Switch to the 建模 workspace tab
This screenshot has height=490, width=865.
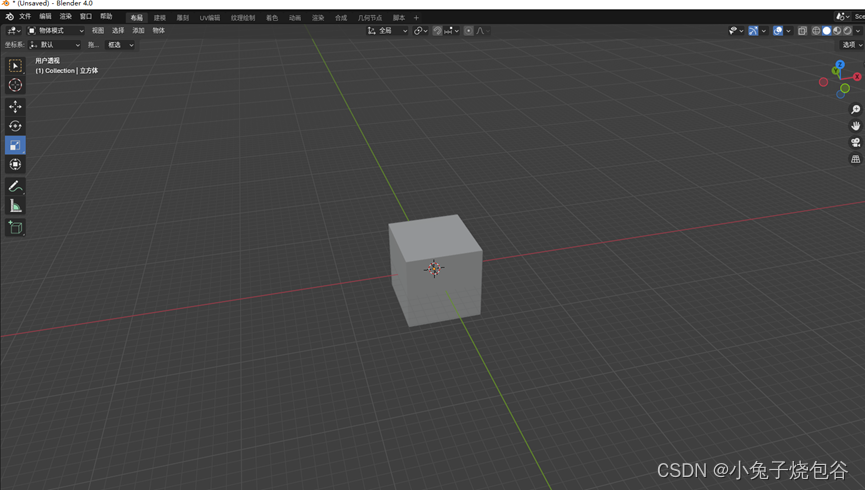(x=159, y=18)
